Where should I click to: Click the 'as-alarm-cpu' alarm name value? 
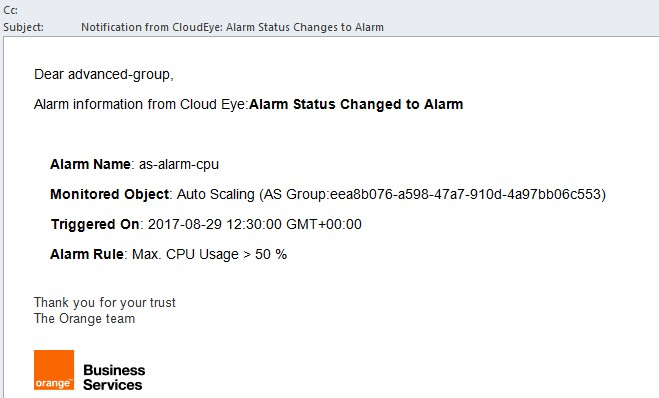179,164
